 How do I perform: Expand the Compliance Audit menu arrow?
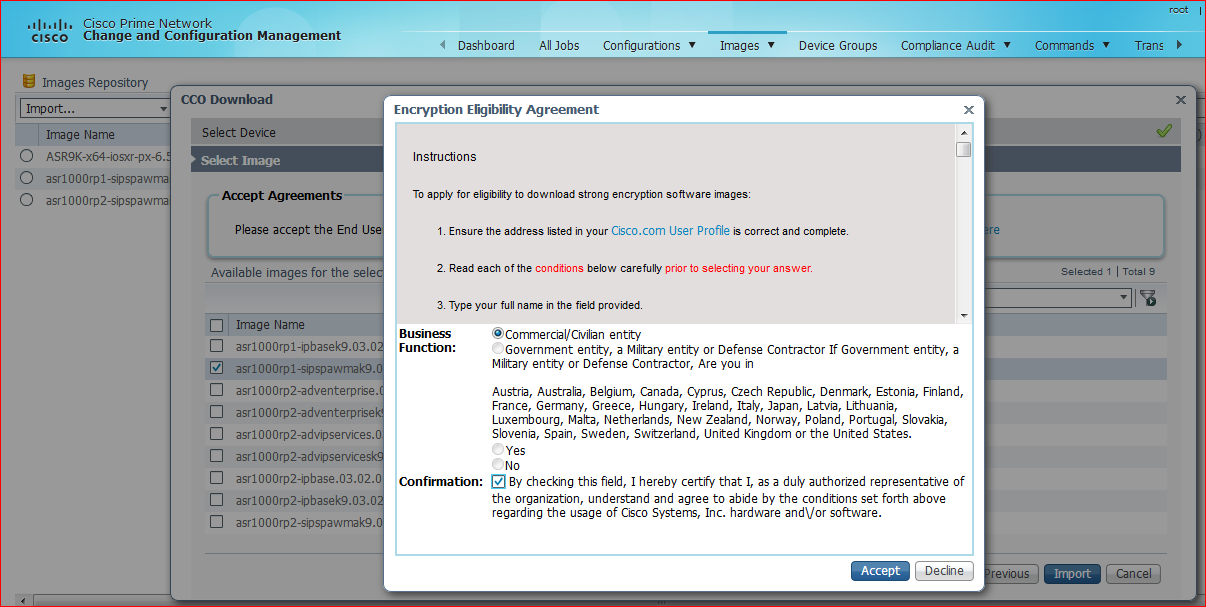pos(1007,45)
